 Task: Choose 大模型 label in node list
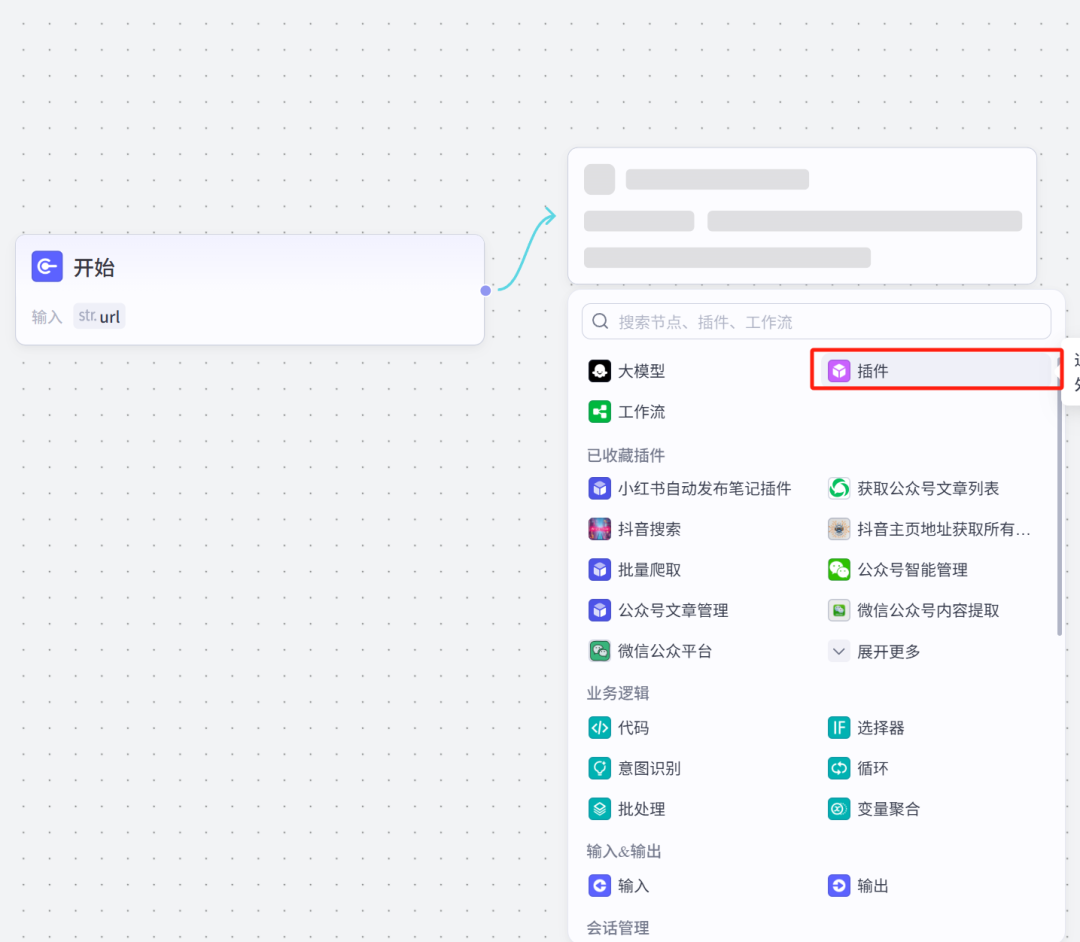641,371
